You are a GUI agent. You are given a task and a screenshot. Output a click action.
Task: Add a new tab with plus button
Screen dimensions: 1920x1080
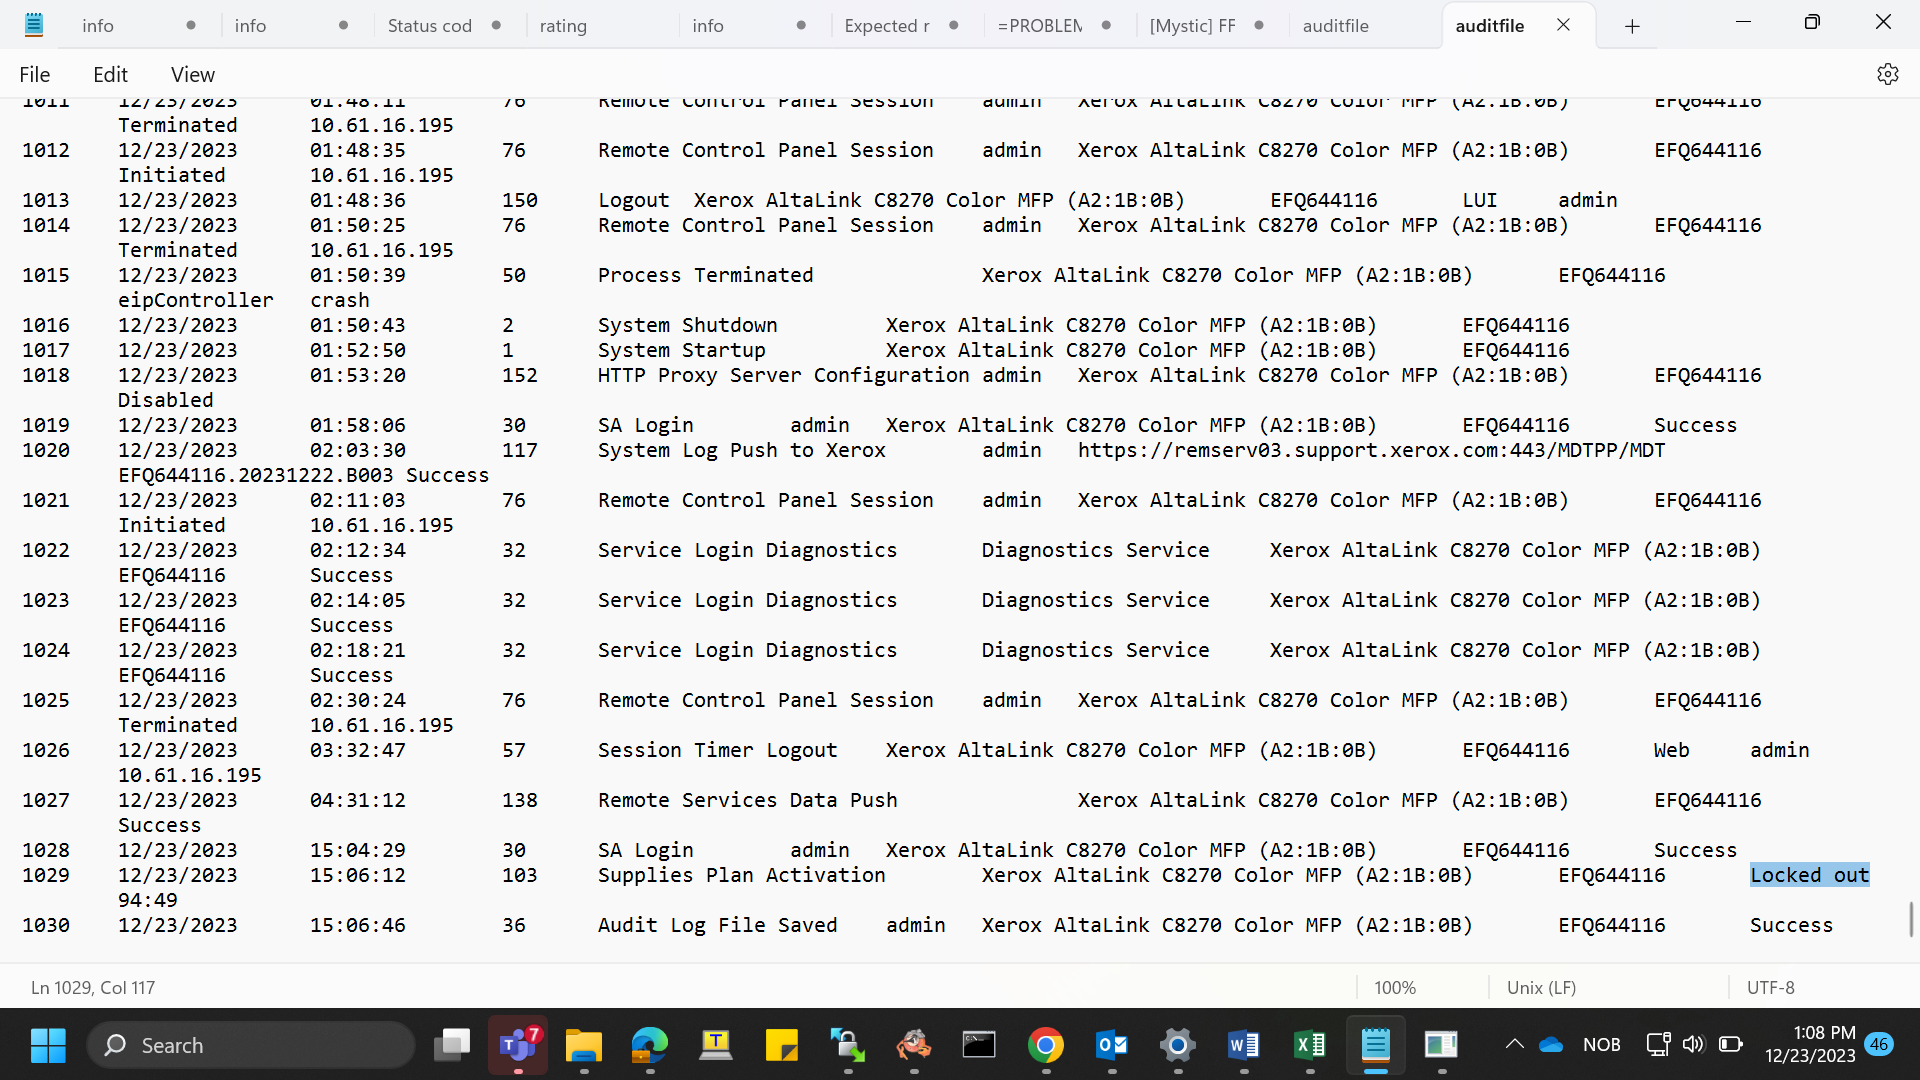1632,26
